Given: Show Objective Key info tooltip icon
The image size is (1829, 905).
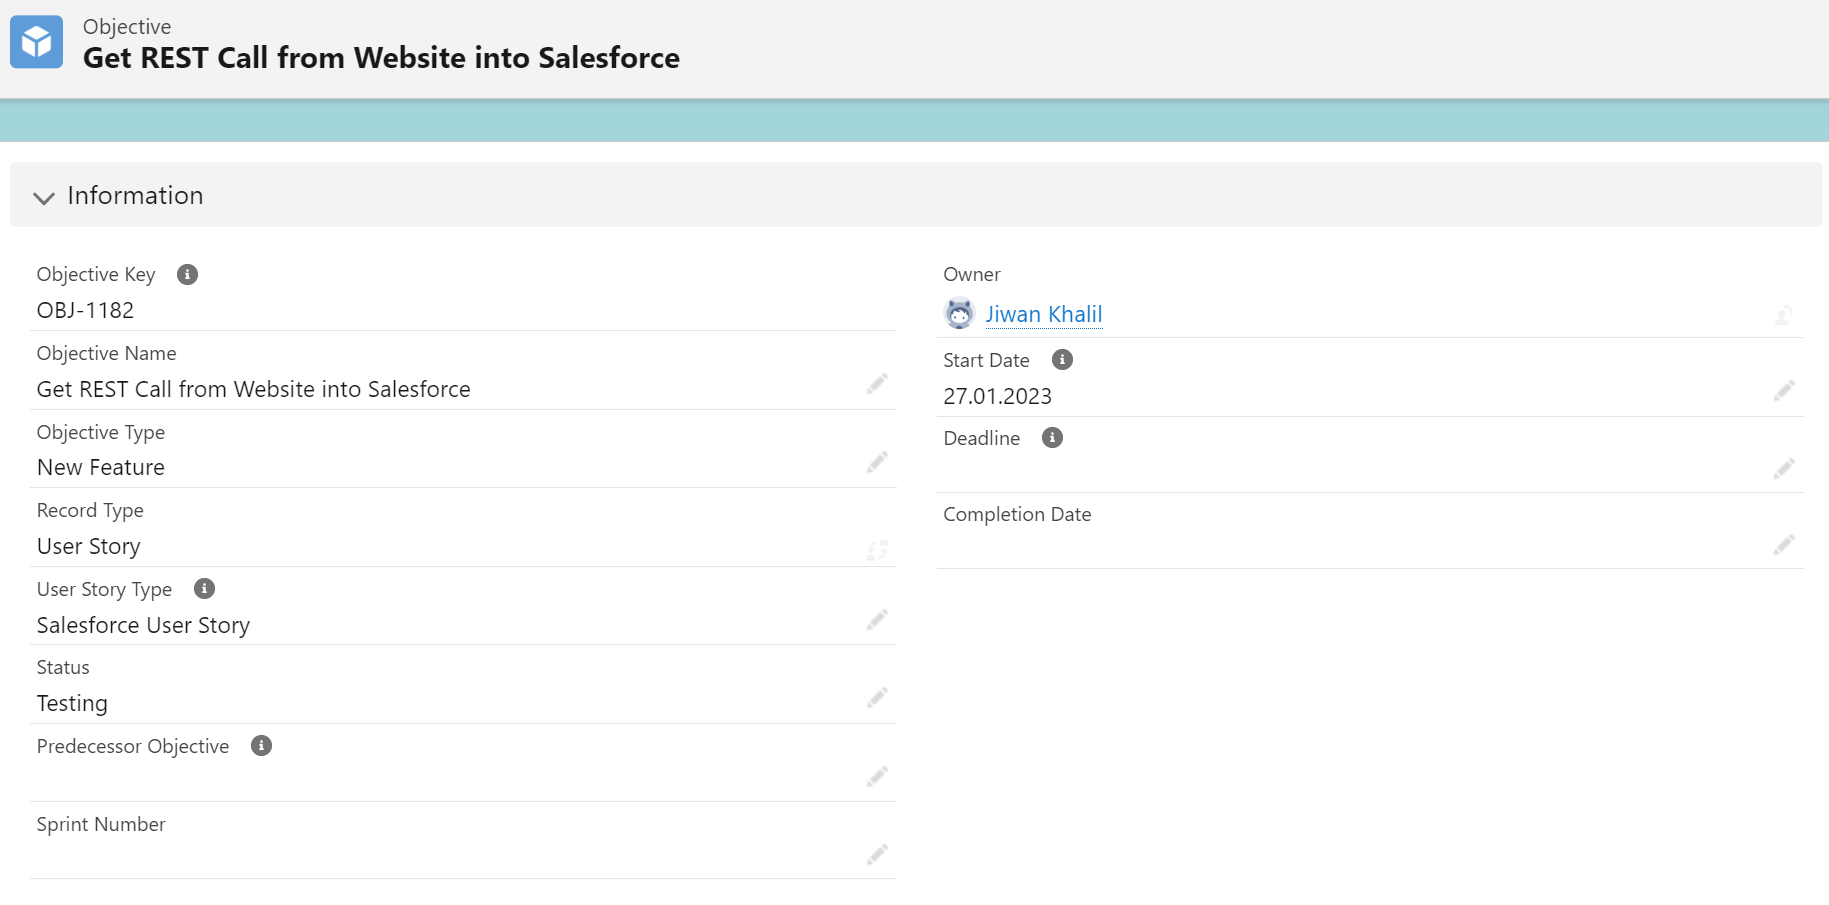Looking at the screenshot, I should tap(187, 274).
